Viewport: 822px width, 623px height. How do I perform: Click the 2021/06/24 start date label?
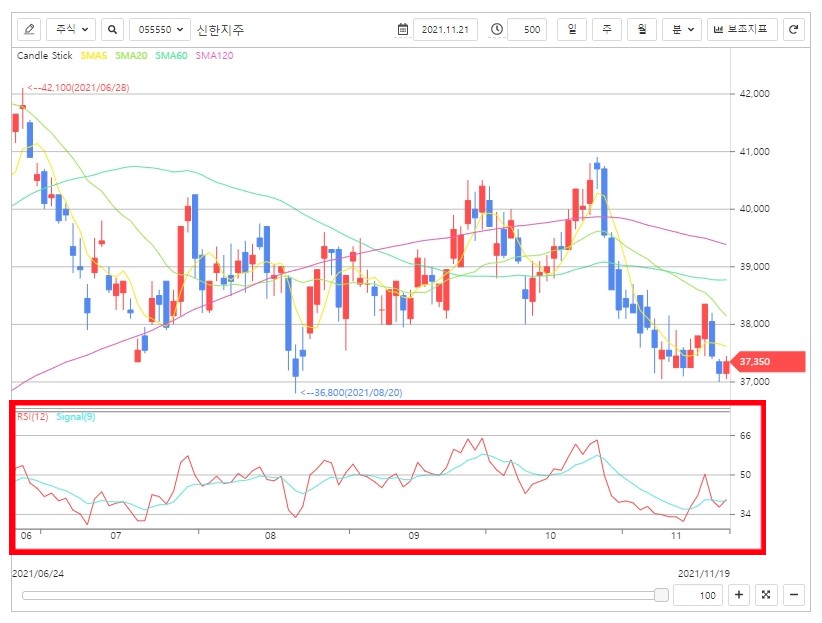click(x=38, y=574)
